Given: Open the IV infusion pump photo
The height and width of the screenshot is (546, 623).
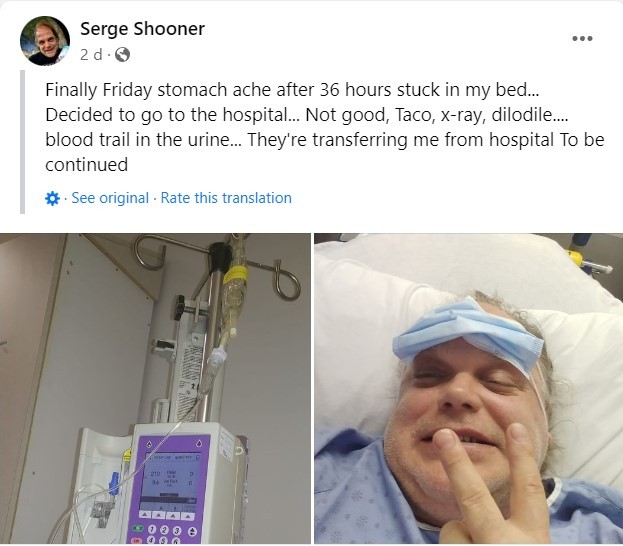Looking at the screenshot, I should (155, 388).
